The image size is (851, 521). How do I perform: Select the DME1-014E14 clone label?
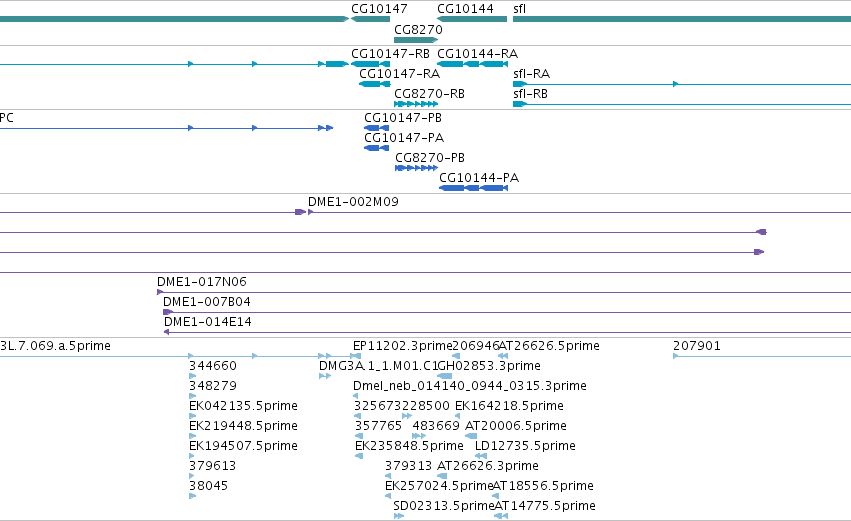coord(208,322)
